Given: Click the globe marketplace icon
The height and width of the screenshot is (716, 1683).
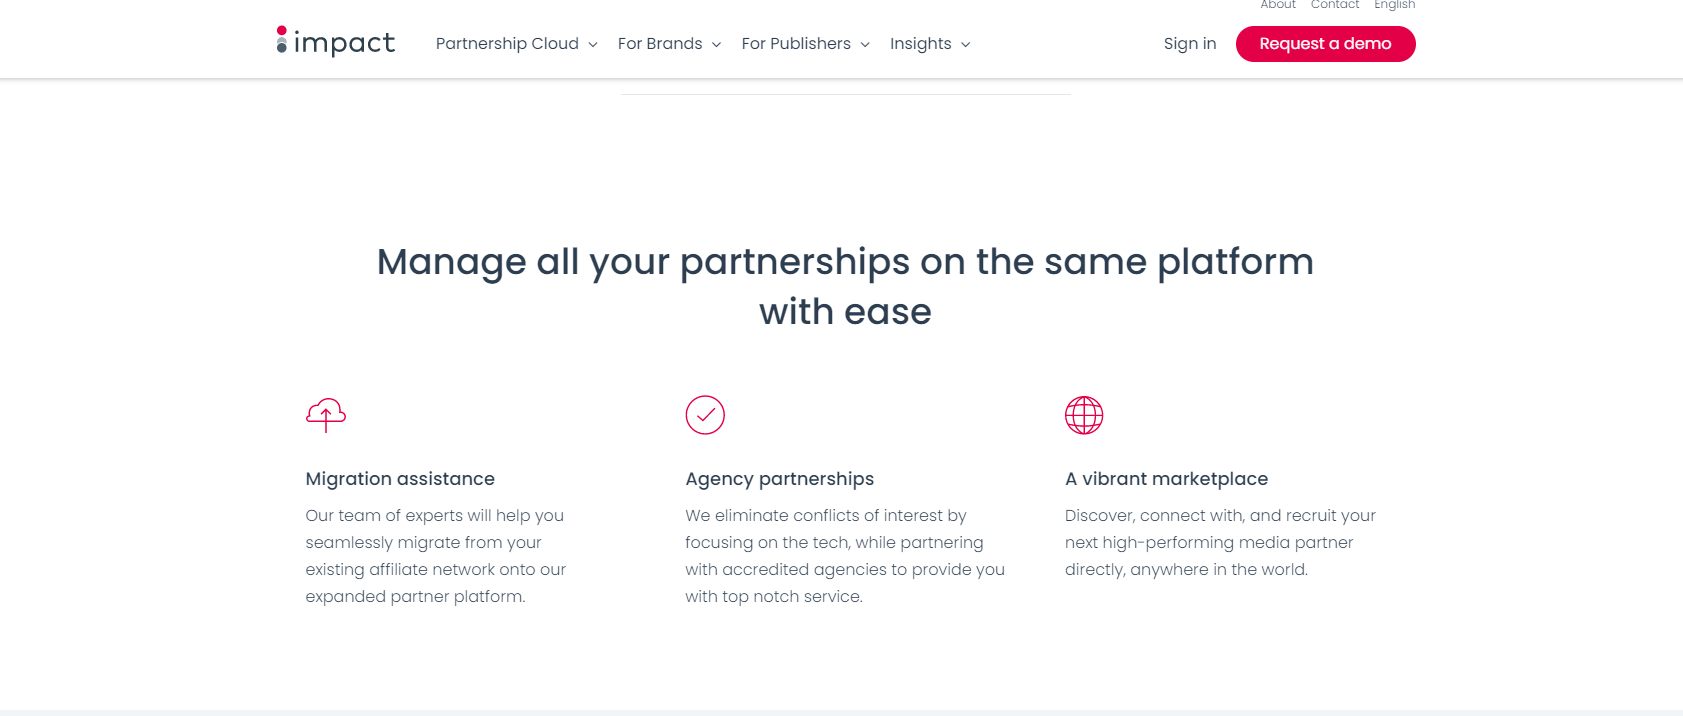Looking at the screenshot, I should [1084, 415].
